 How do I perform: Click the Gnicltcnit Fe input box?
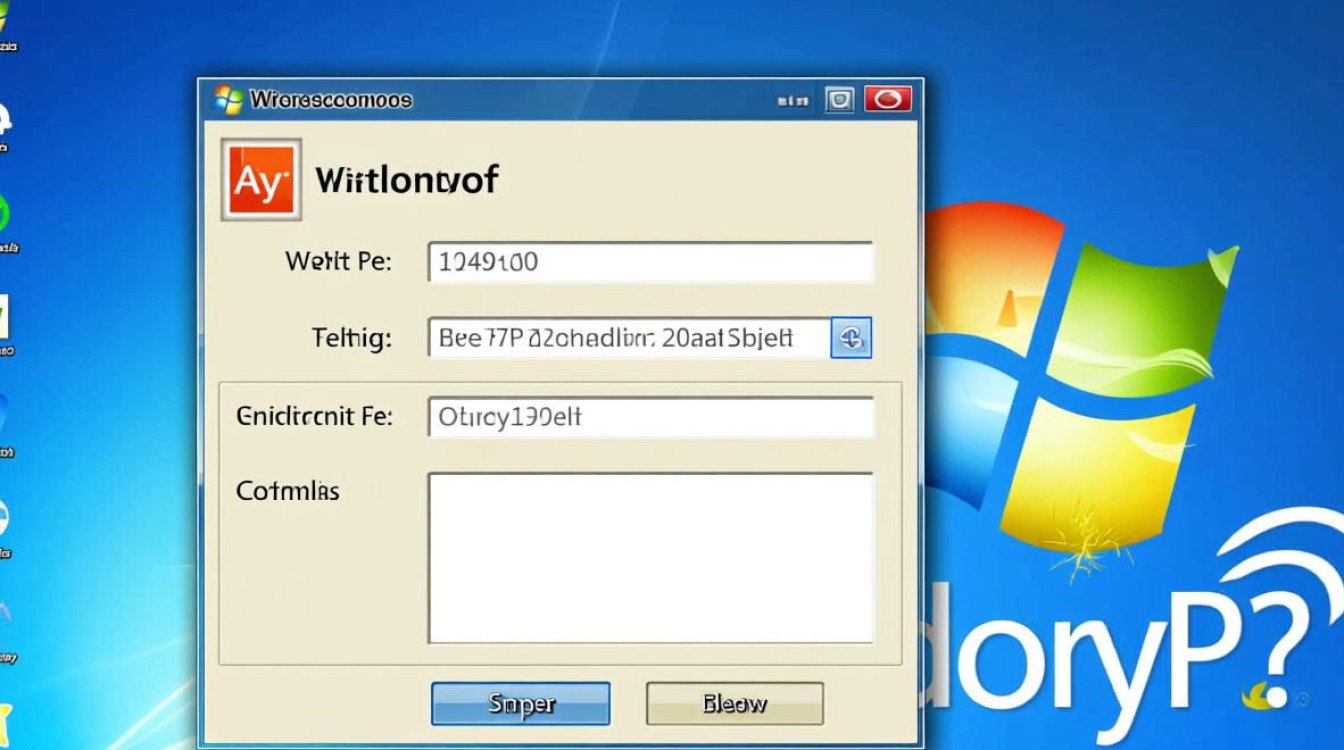point(650,417)
